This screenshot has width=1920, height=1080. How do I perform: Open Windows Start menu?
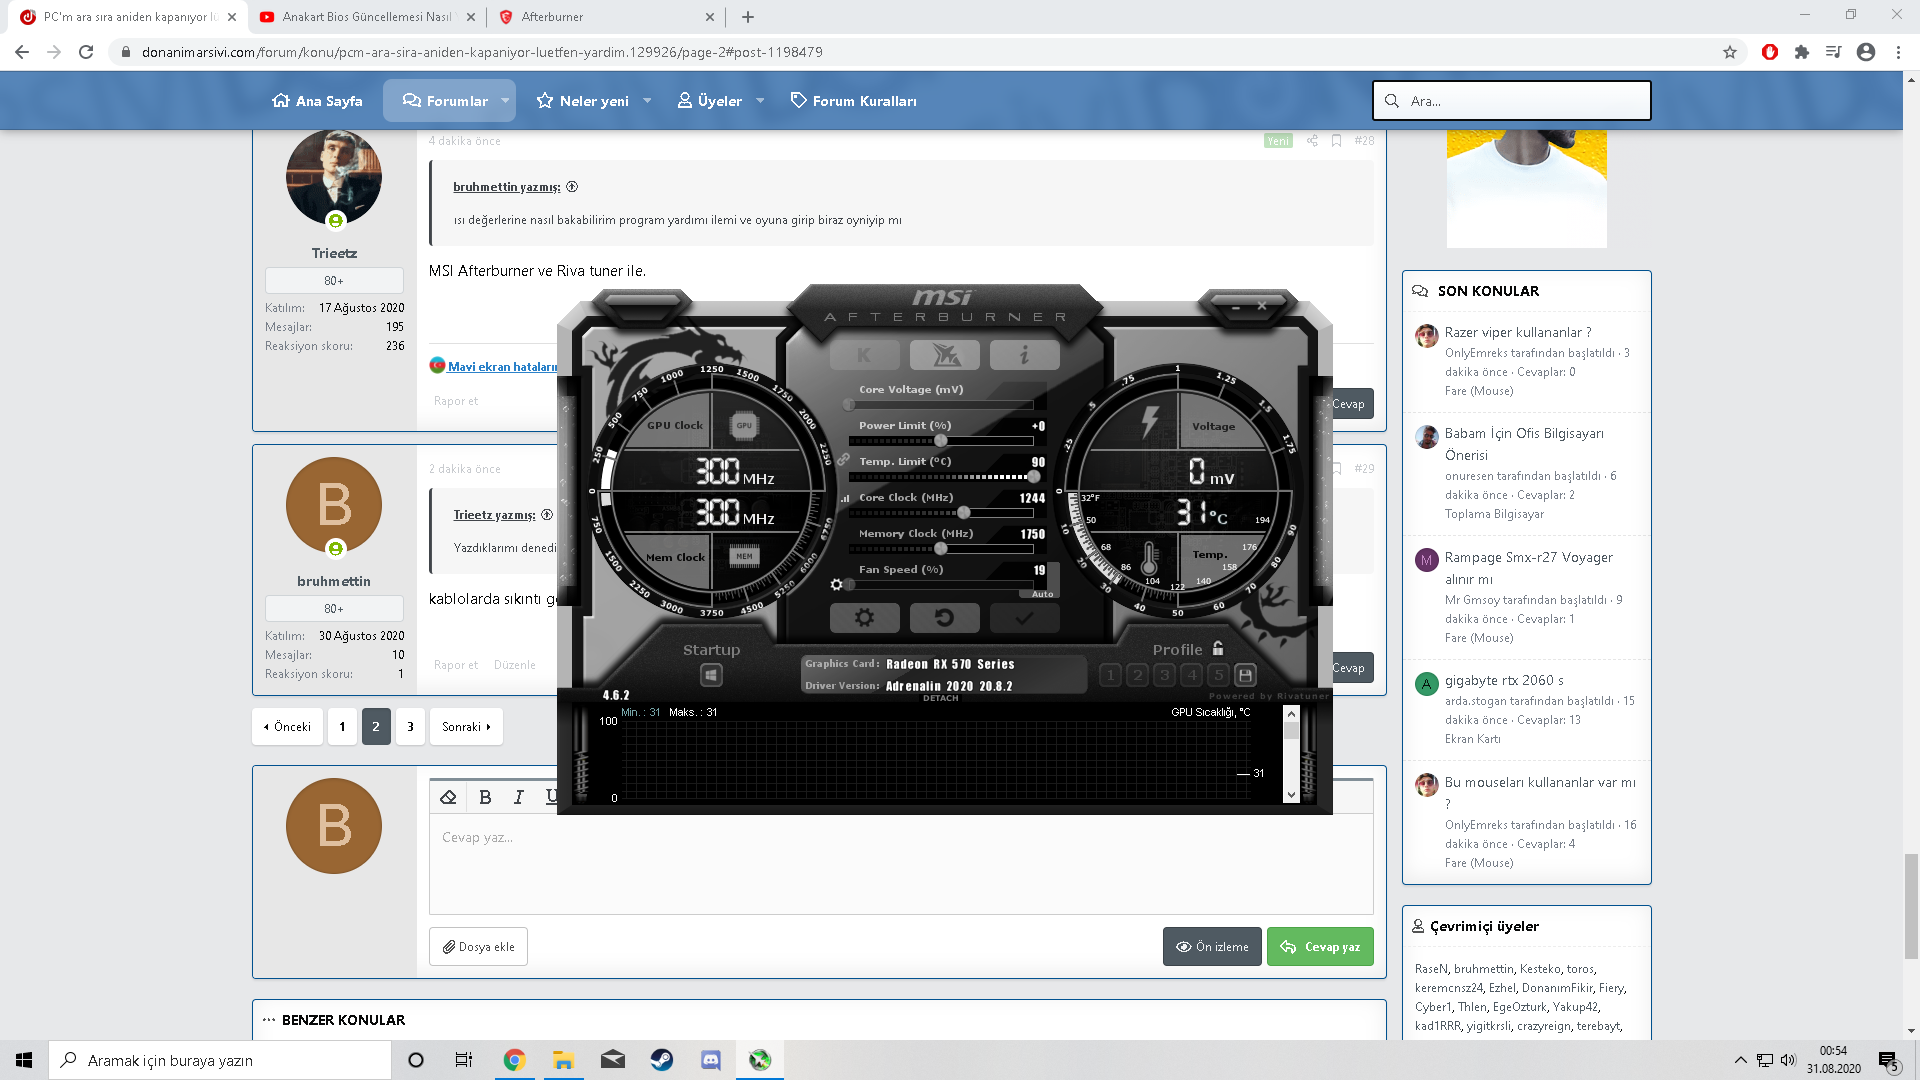click(x=24, y=1060)
